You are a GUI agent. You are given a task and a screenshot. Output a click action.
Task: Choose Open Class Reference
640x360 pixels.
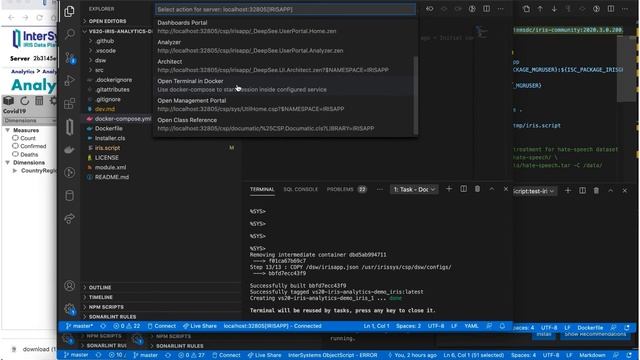pyautogui.click(x=284, y=124)
